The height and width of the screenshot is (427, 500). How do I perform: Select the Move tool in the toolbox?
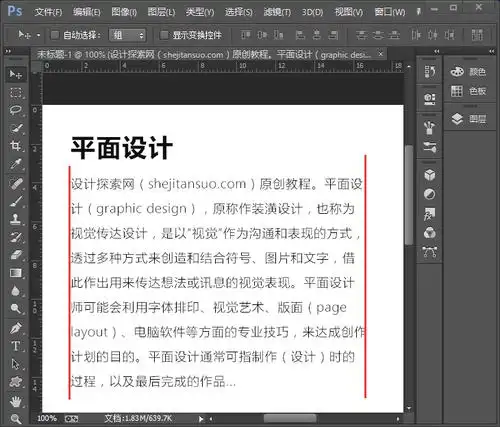[16, 74]
